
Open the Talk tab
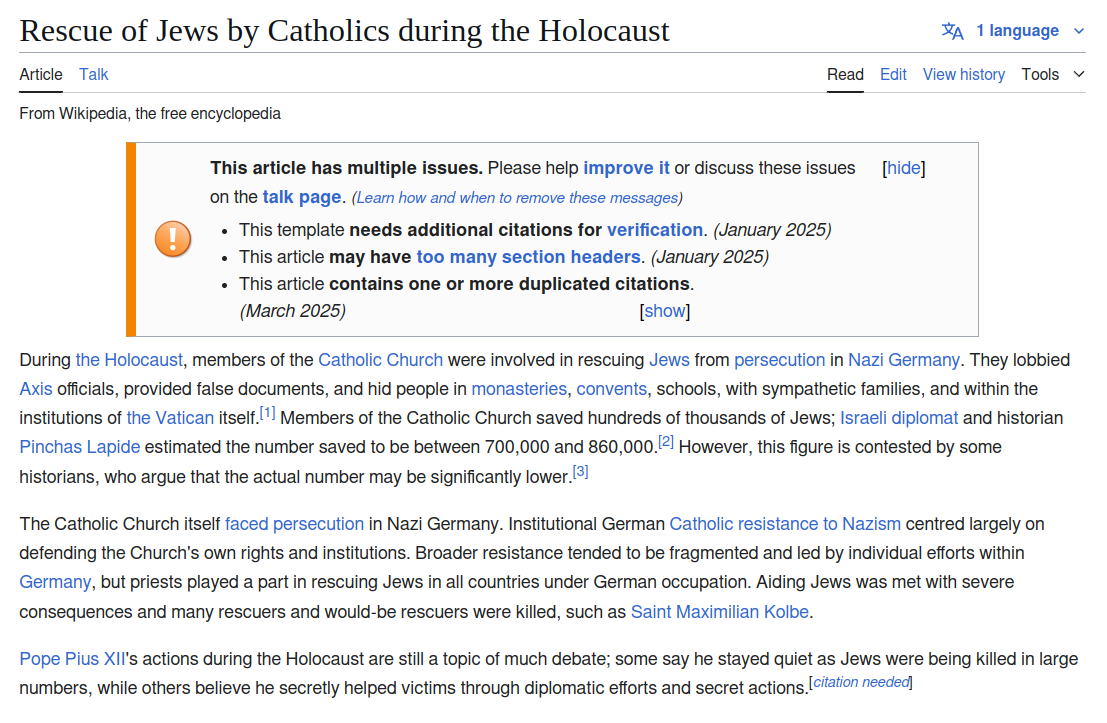click(x=93, y=74)
